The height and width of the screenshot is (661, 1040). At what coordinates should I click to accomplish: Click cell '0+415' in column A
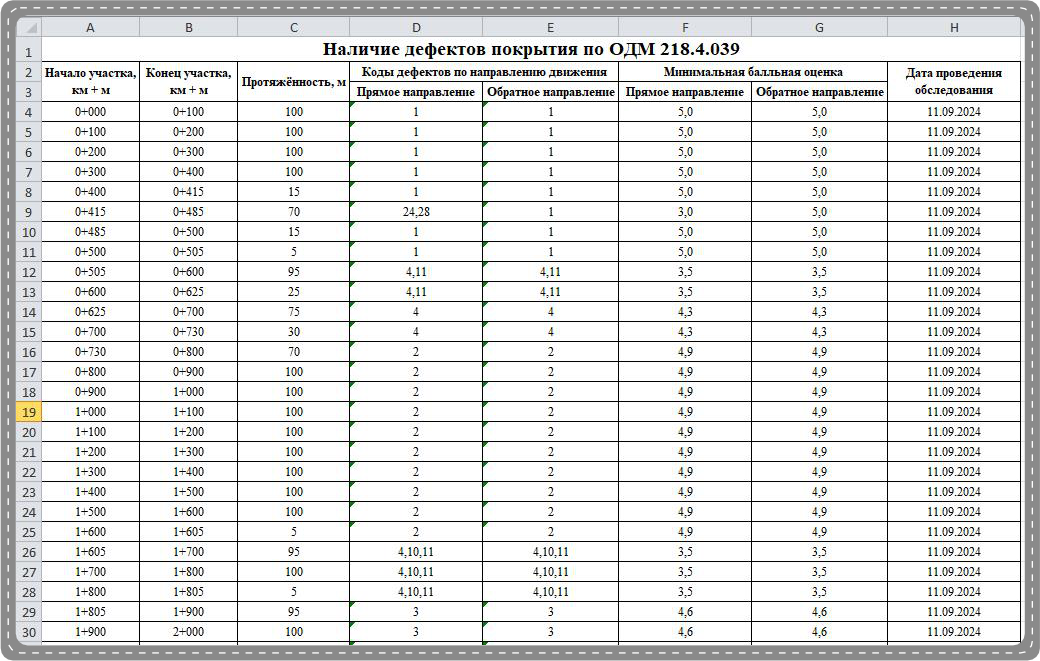tap(90, 211)
